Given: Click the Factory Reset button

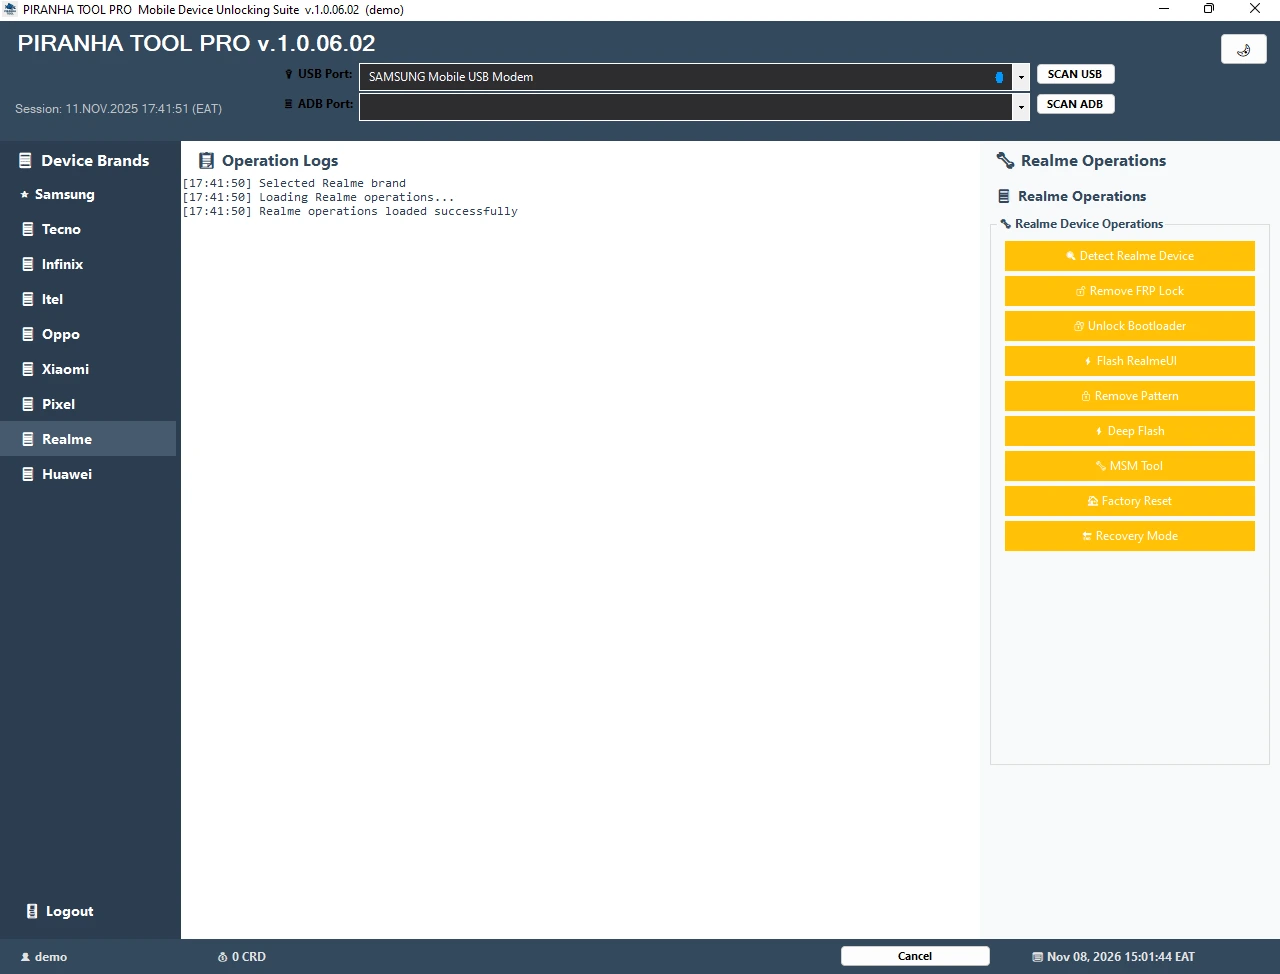Looking at the screenshot, I should (1129, 501).
